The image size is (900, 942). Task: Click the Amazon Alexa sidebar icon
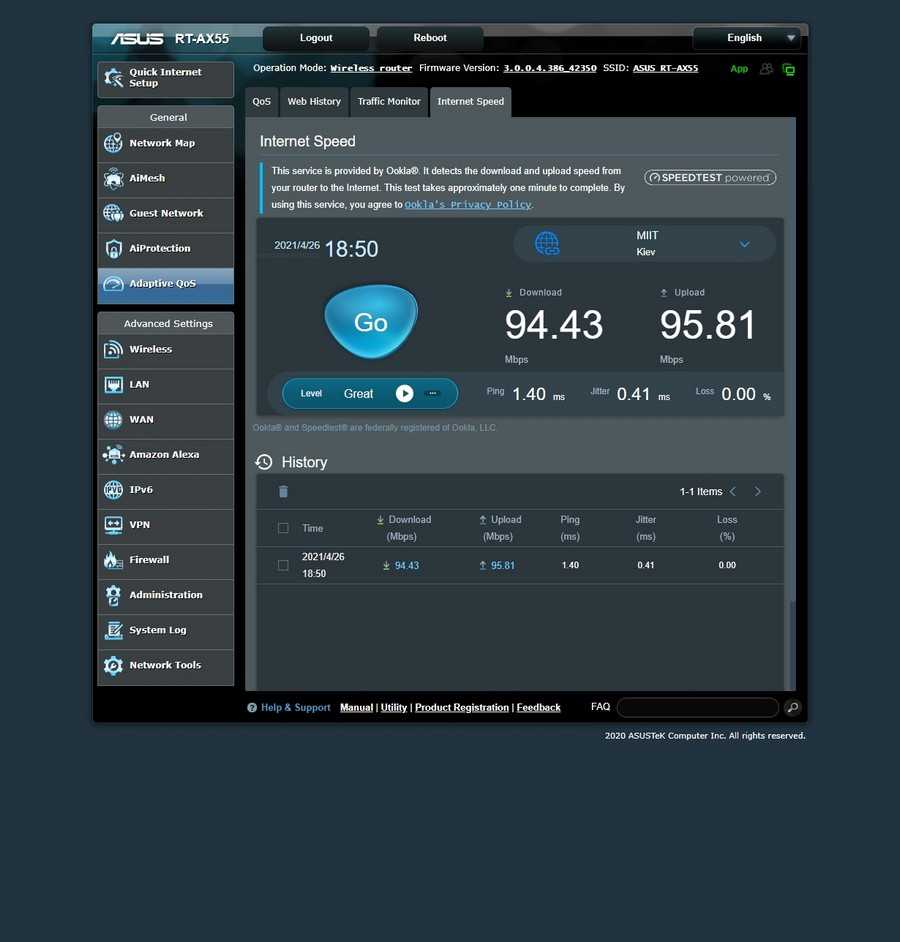114,455
